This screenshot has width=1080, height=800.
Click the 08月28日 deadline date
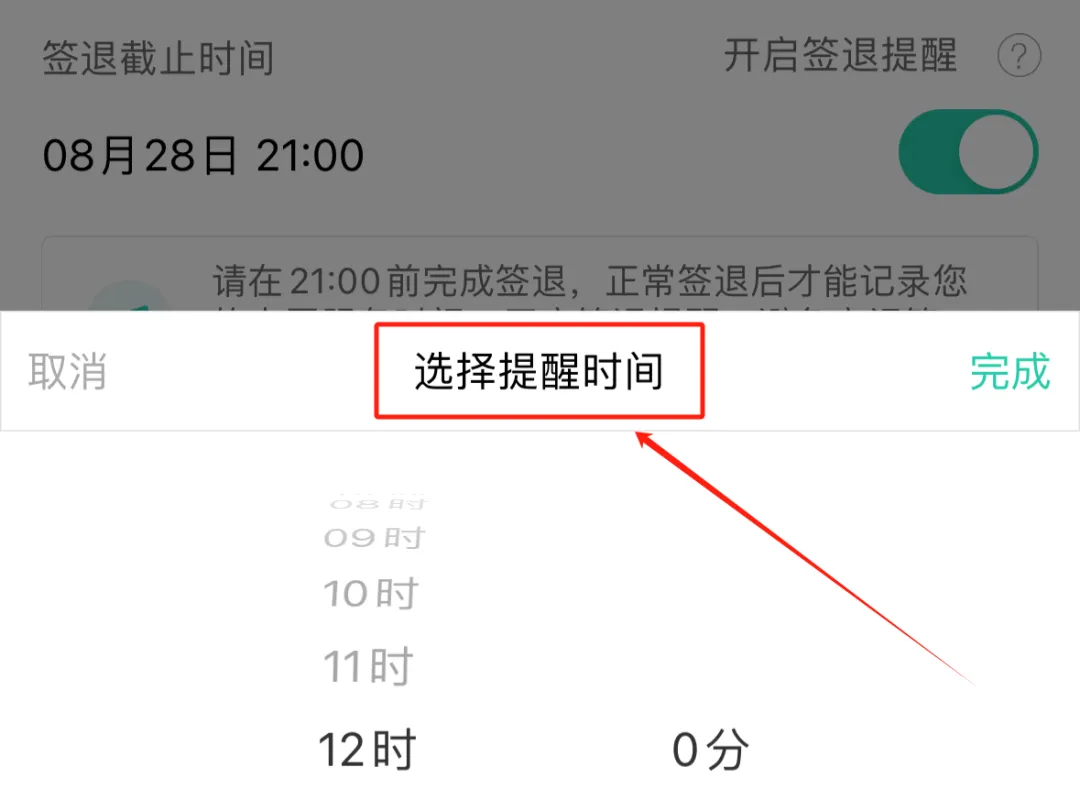point(140,155)
